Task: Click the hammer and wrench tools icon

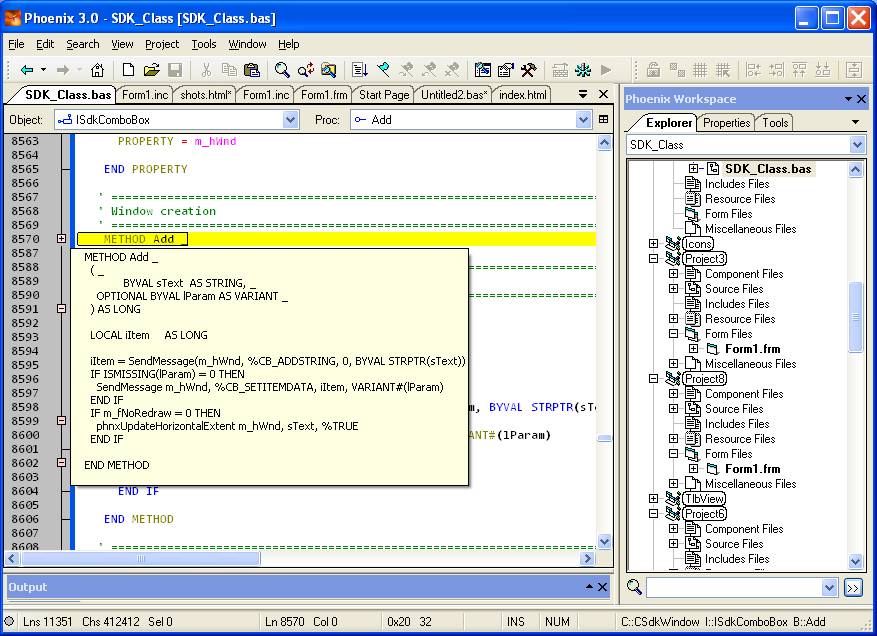Action: point(529,70)
